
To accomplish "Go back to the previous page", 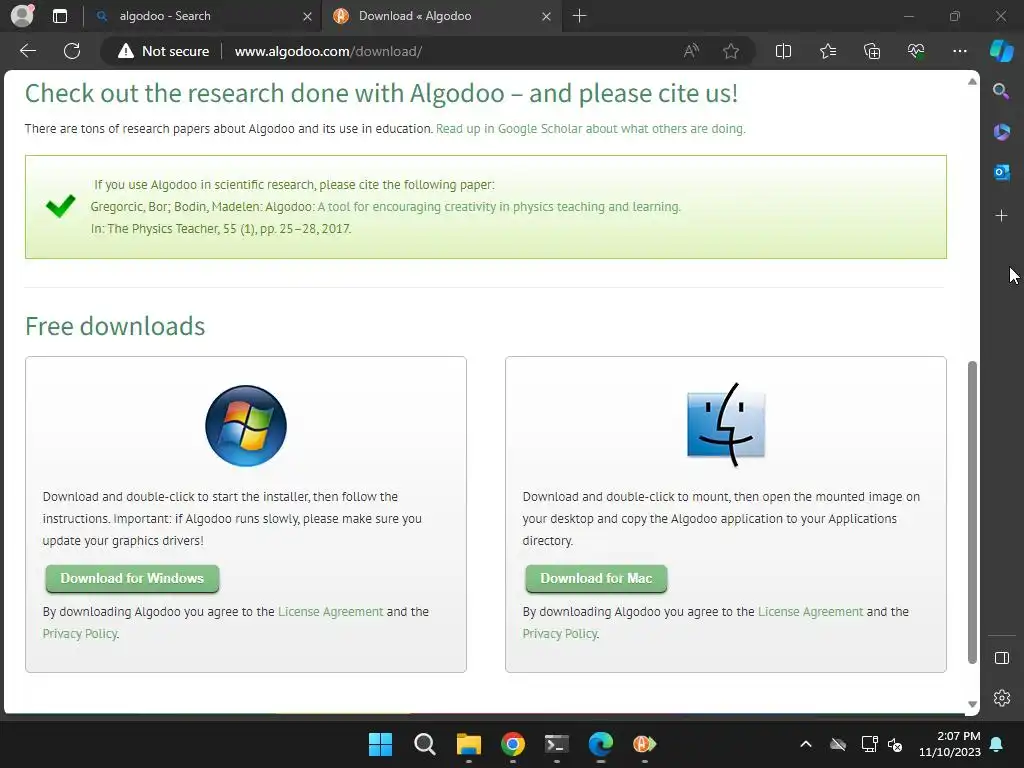I will click(28, 51).
